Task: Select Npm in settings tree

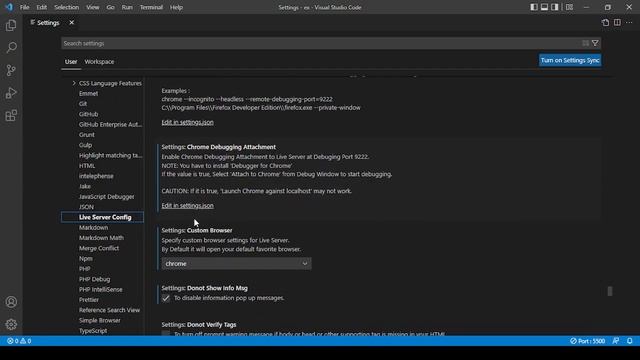Action: [86, 258]
